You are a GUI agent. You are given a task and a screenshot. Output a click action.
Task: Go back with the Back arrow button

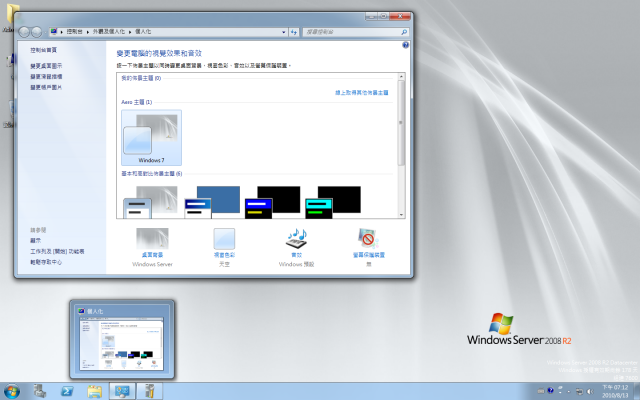tap(24, 32)
